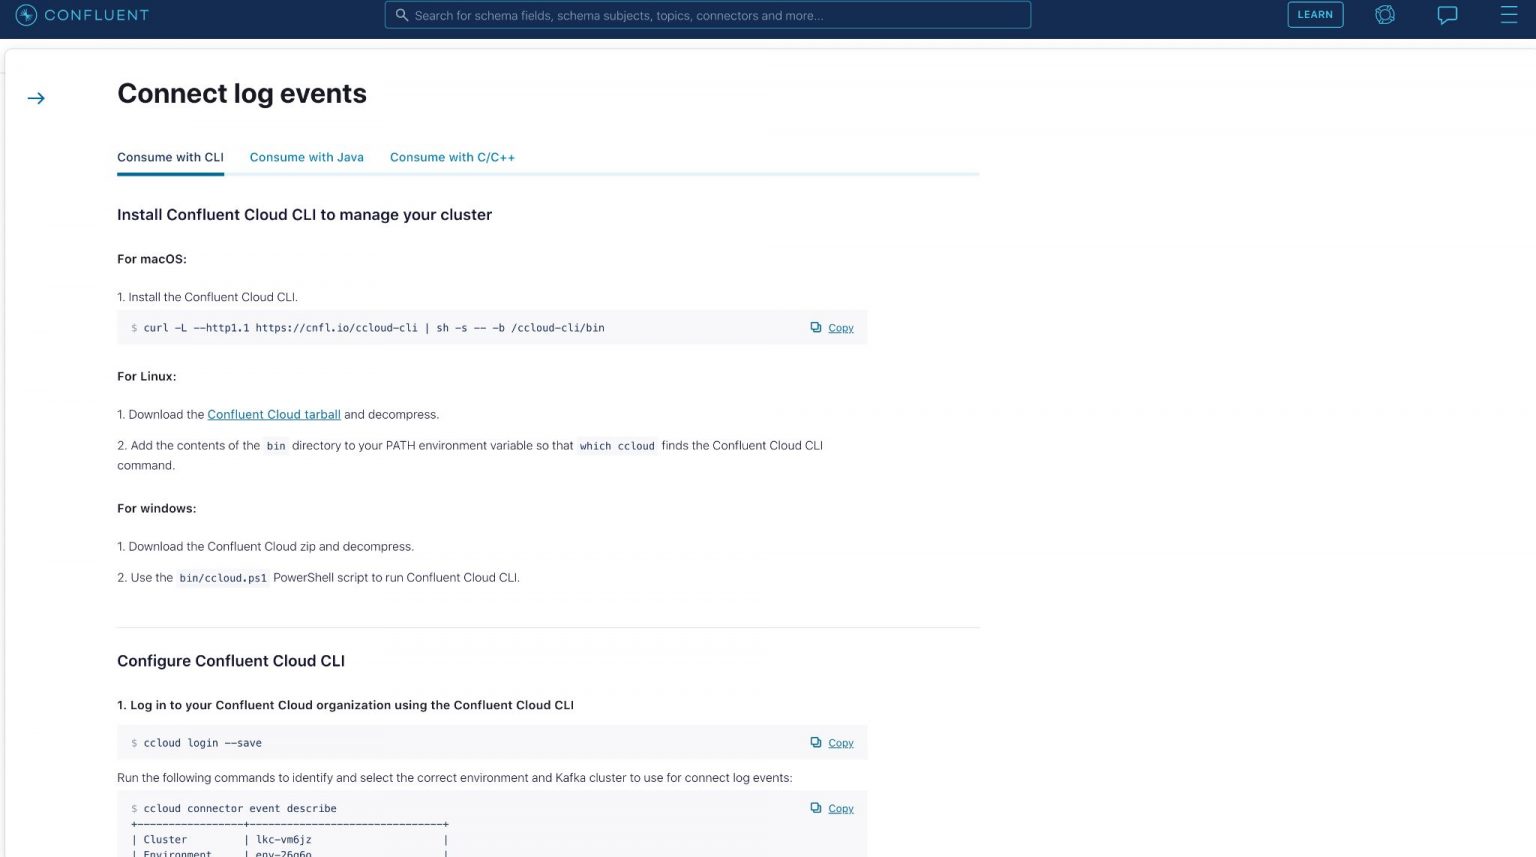Copy the connector event describe command via copy icon
Viewport: 1536px width, 857px height.
tap(815, 808)
